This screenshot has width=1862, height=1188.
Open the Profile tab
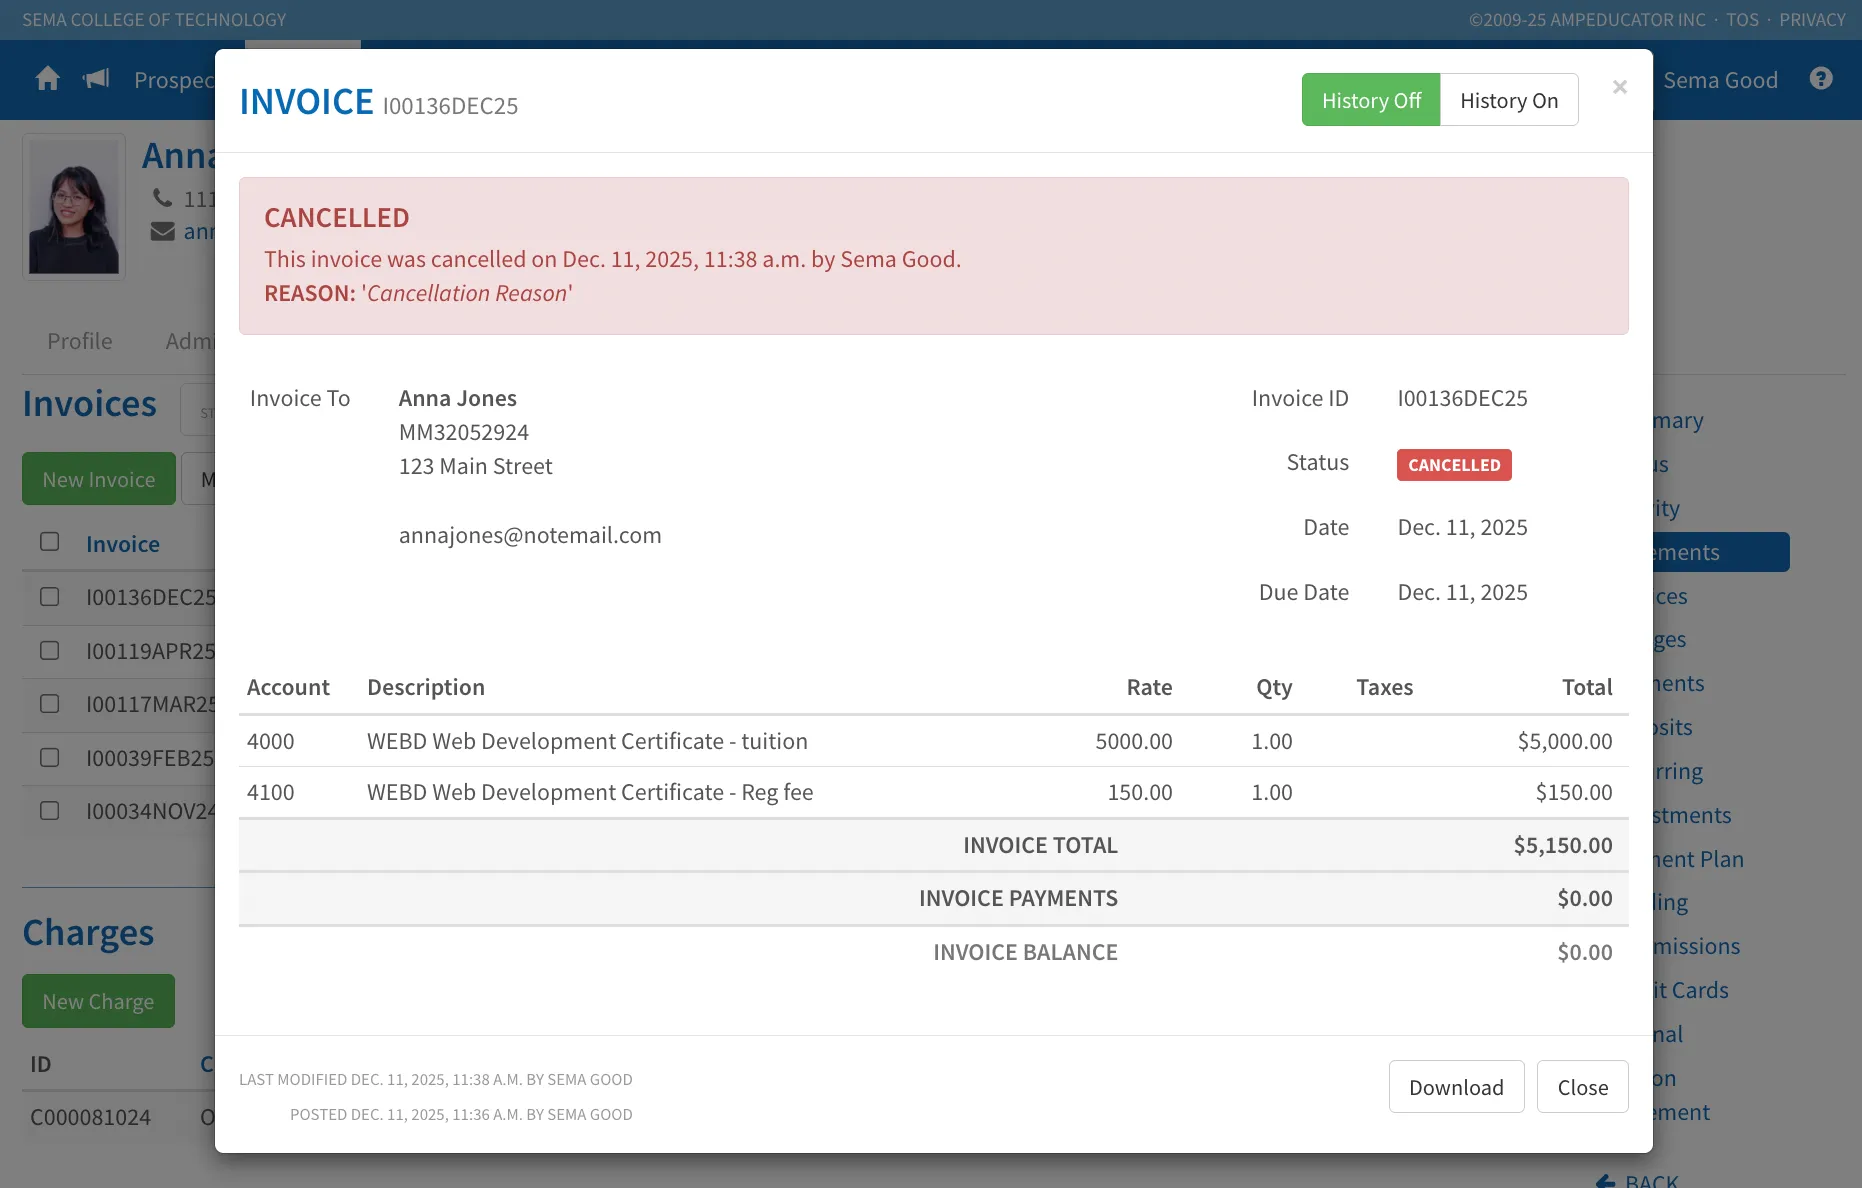coord(80,341)
